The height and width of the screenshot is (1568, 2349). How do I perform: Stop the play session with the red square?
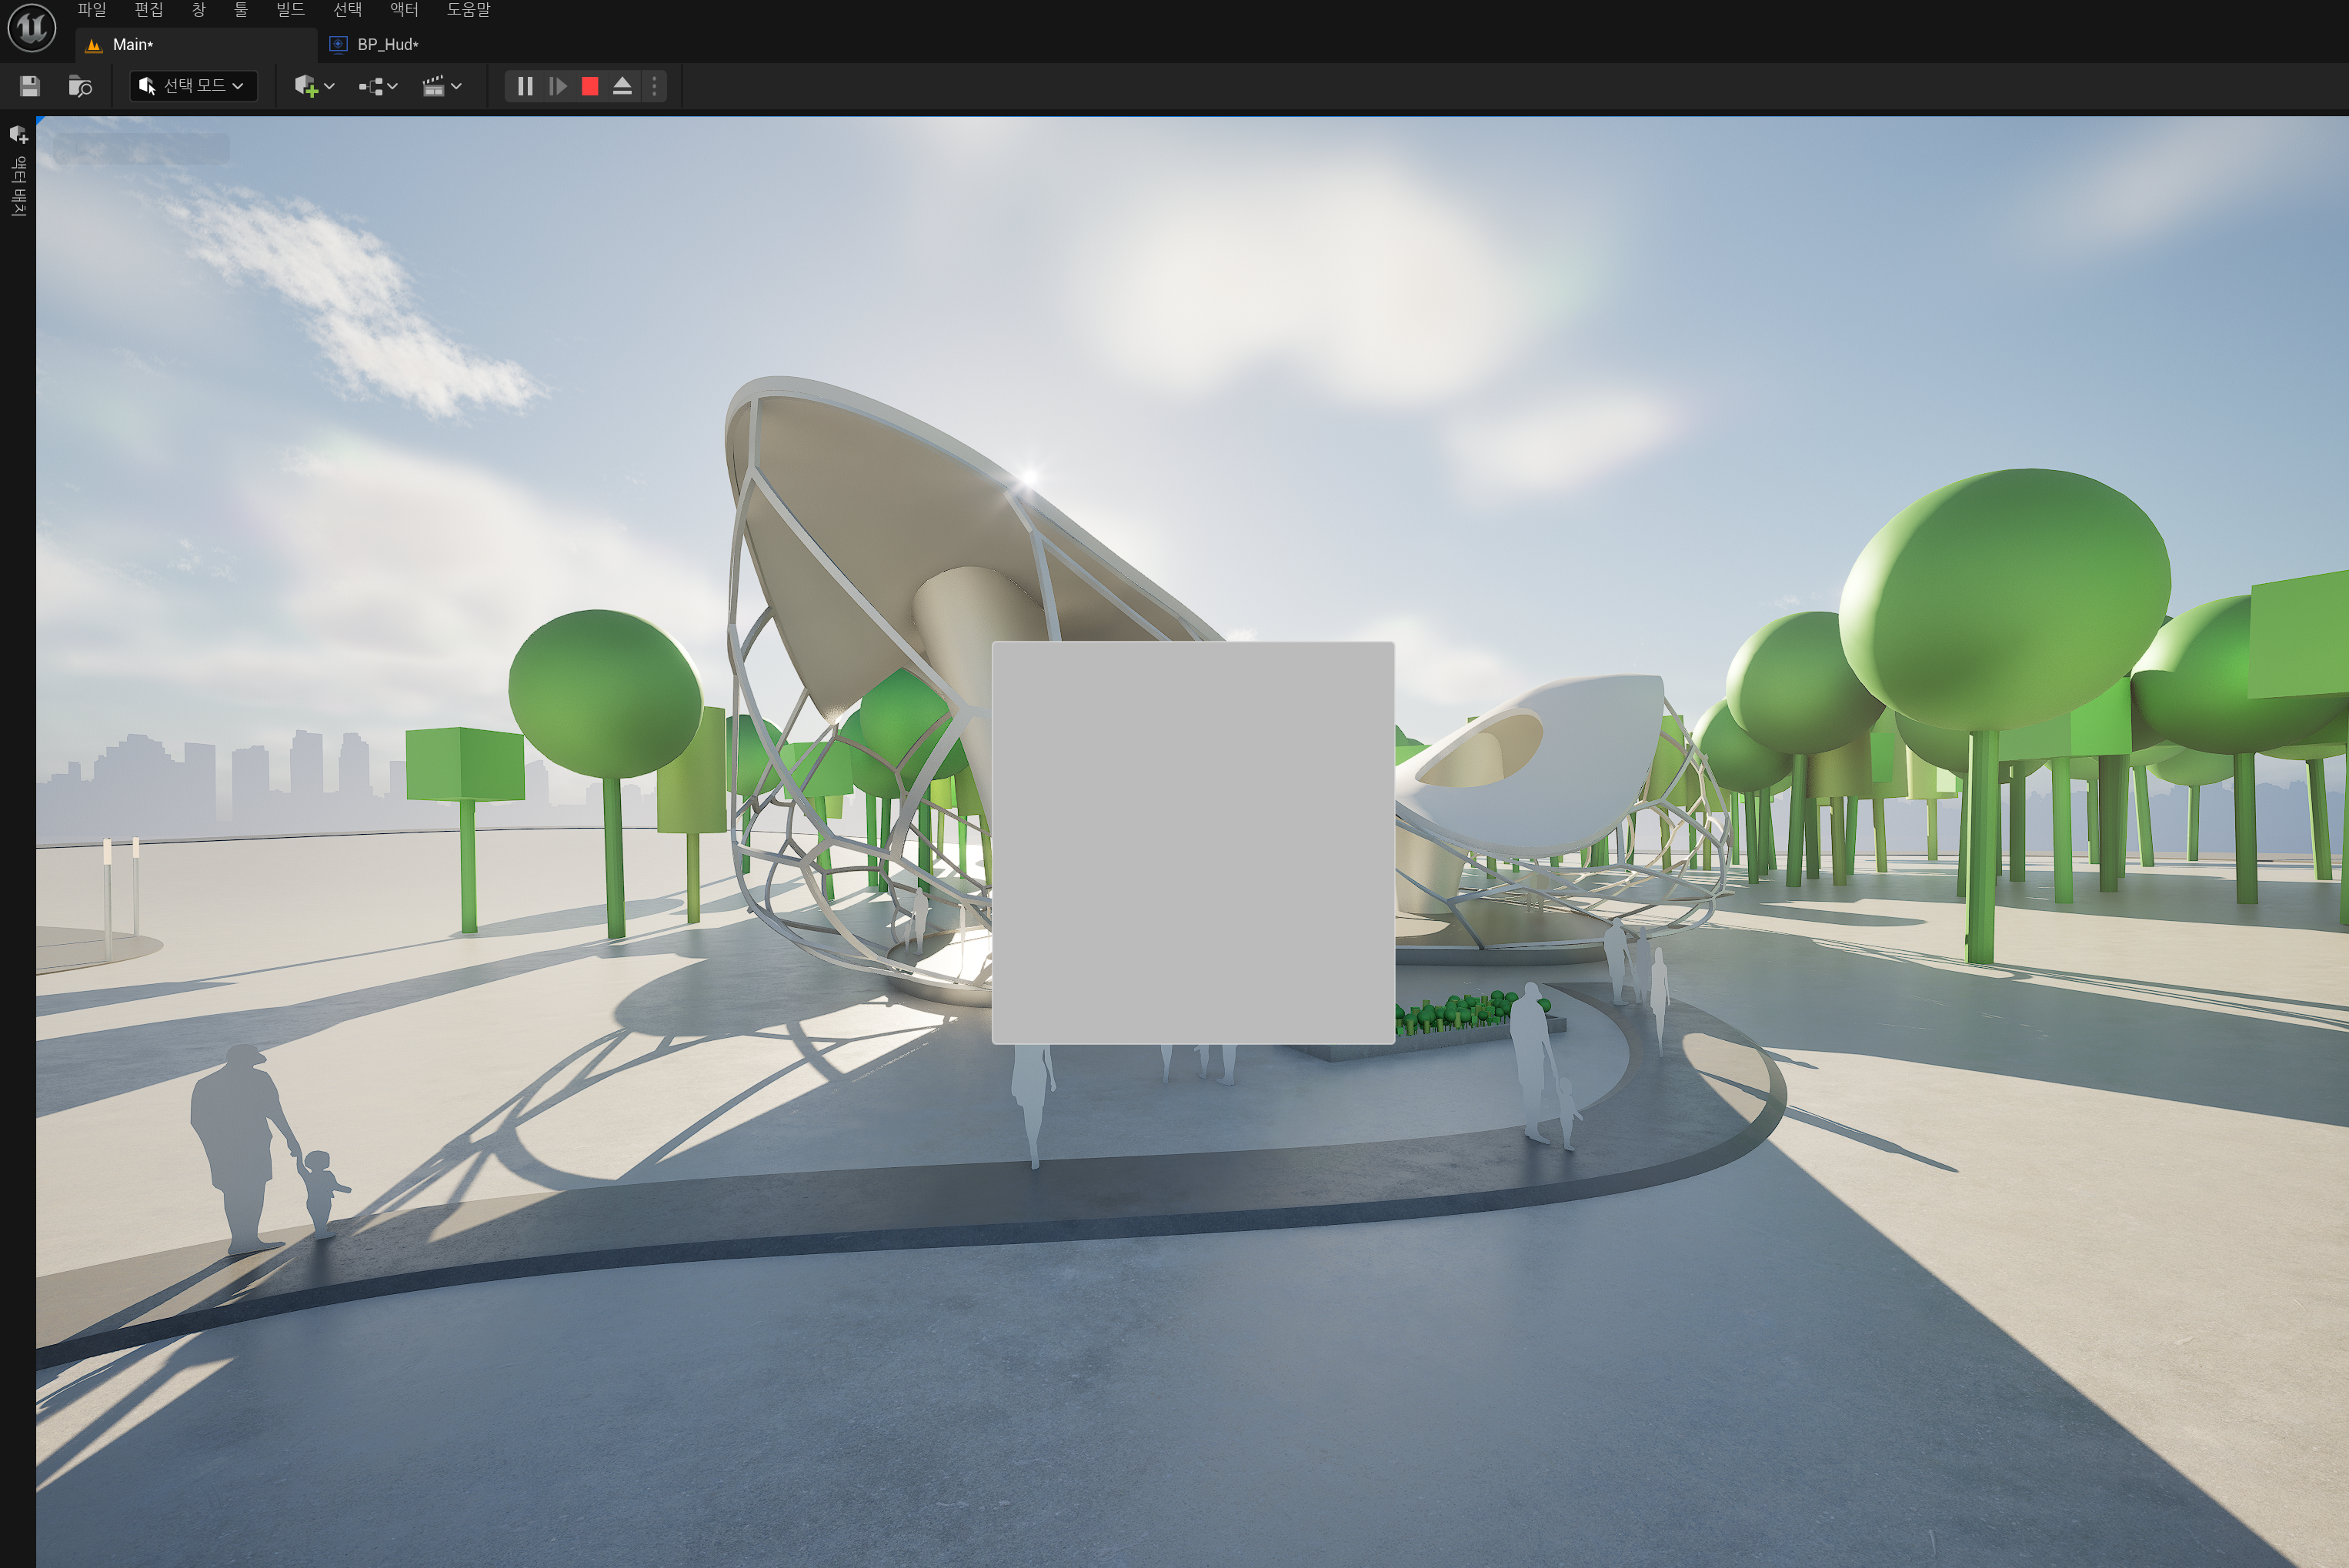point(590,86)
